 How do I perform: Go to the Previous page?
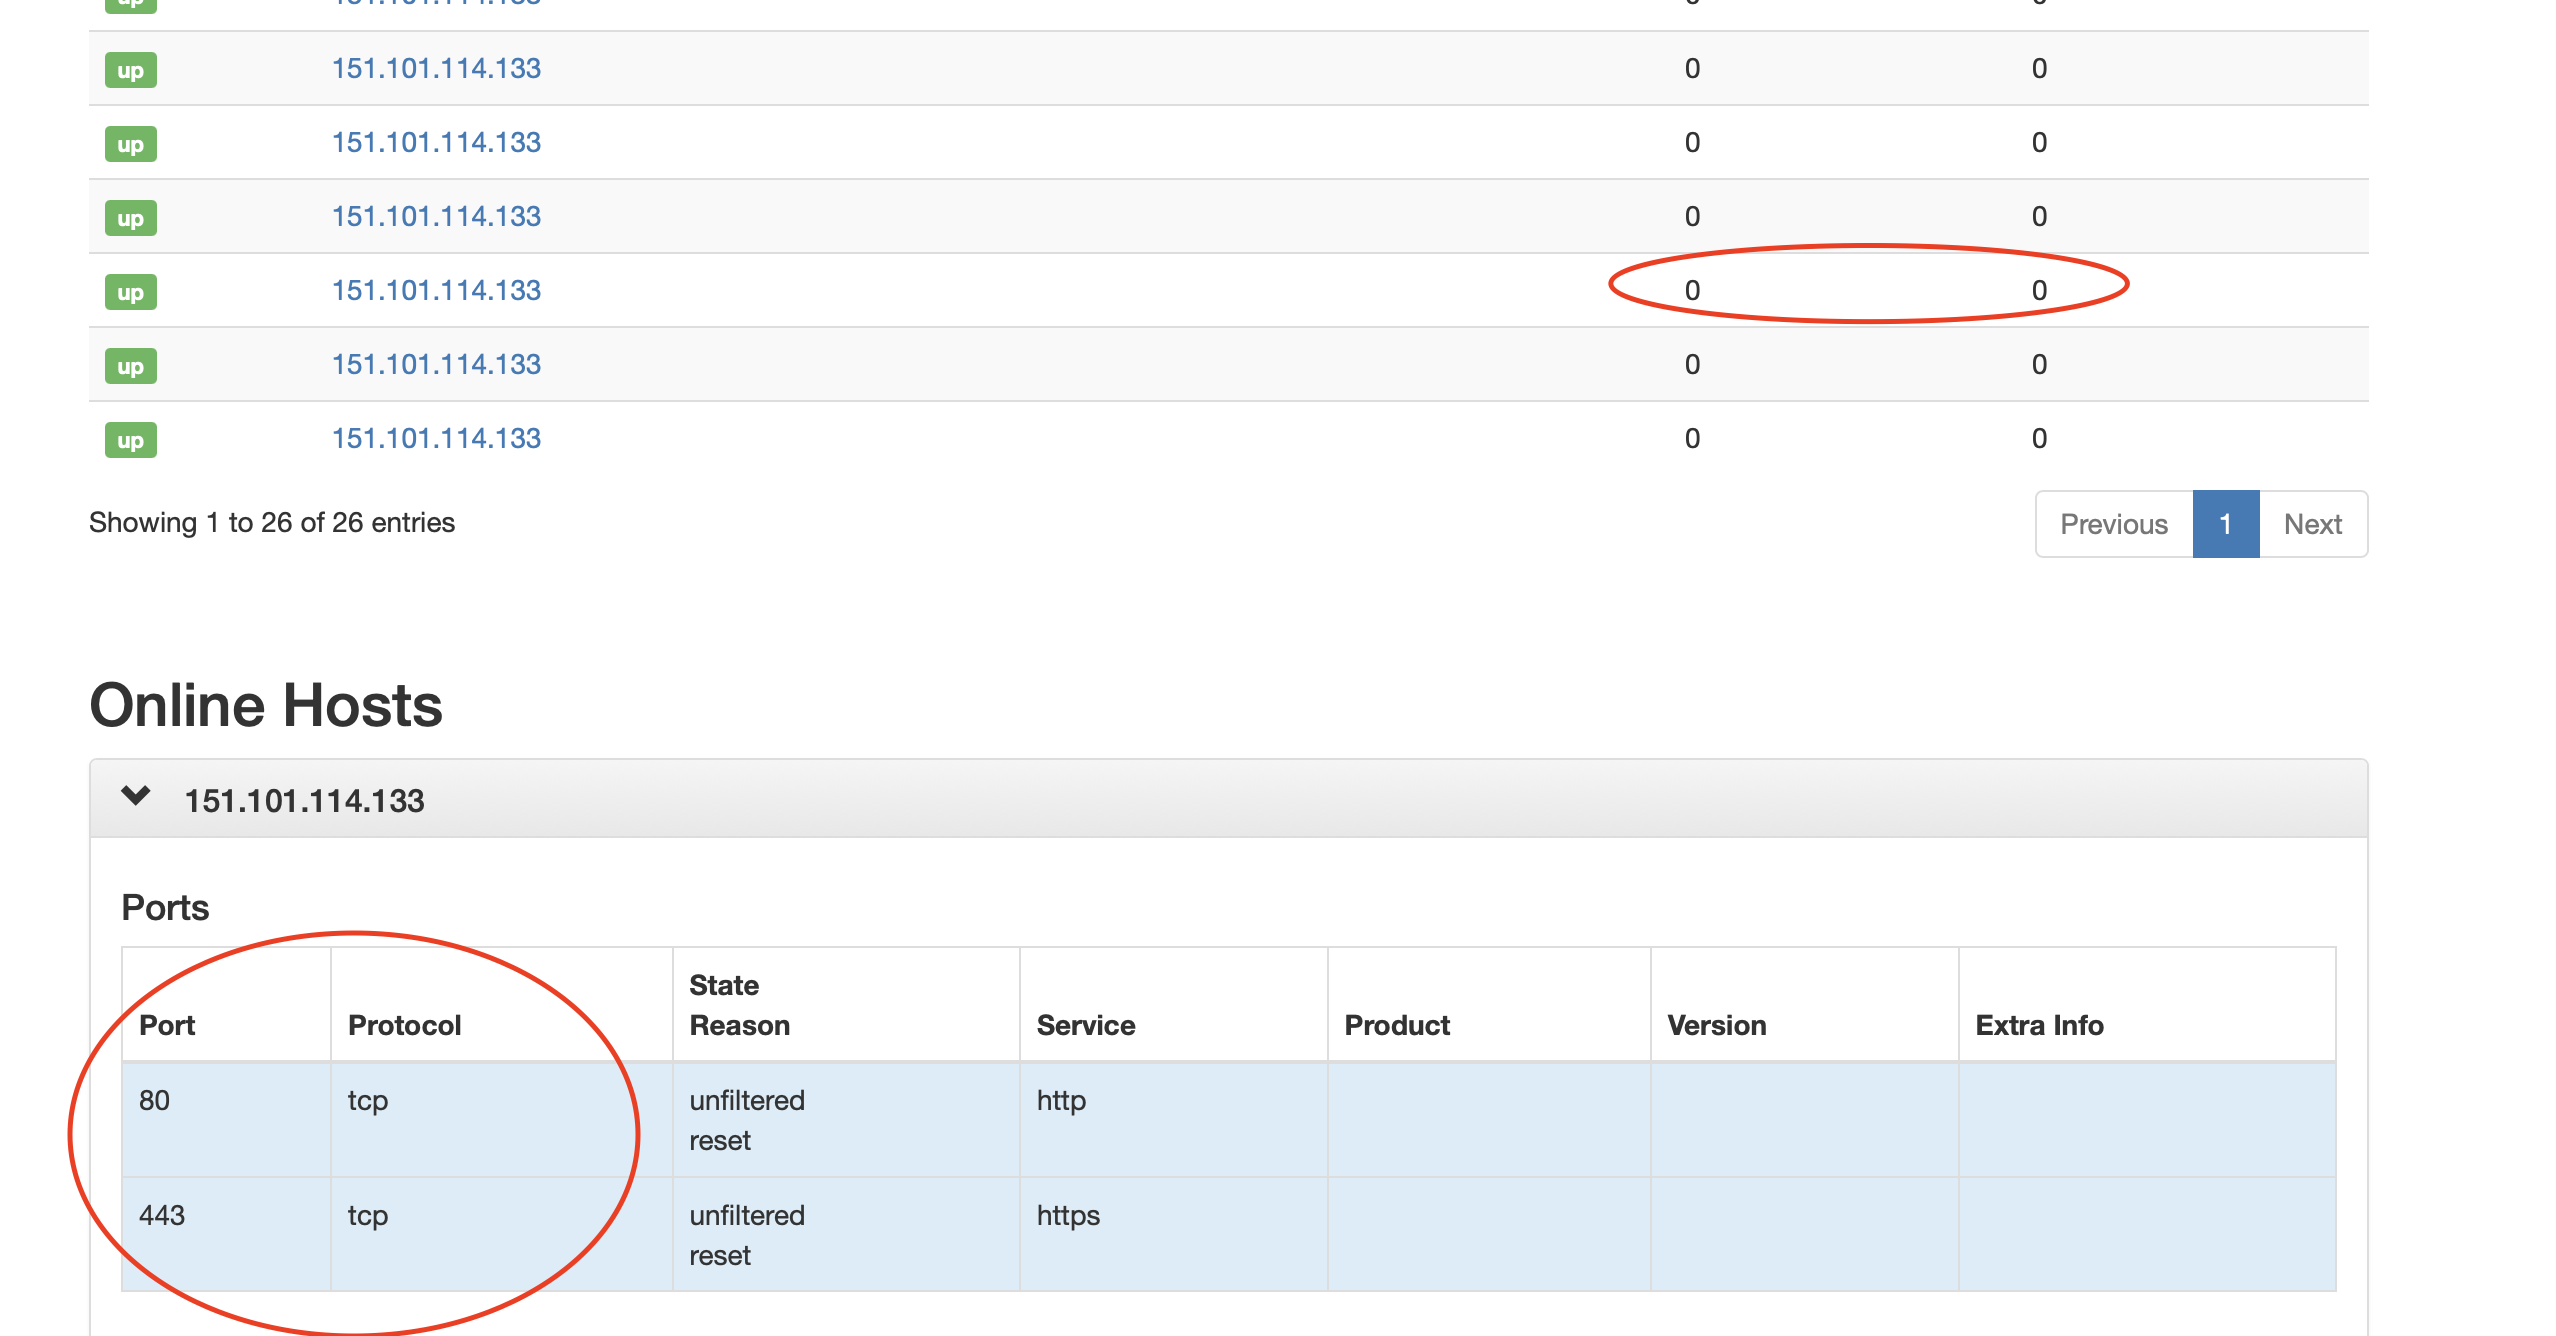pos(2114,524)
